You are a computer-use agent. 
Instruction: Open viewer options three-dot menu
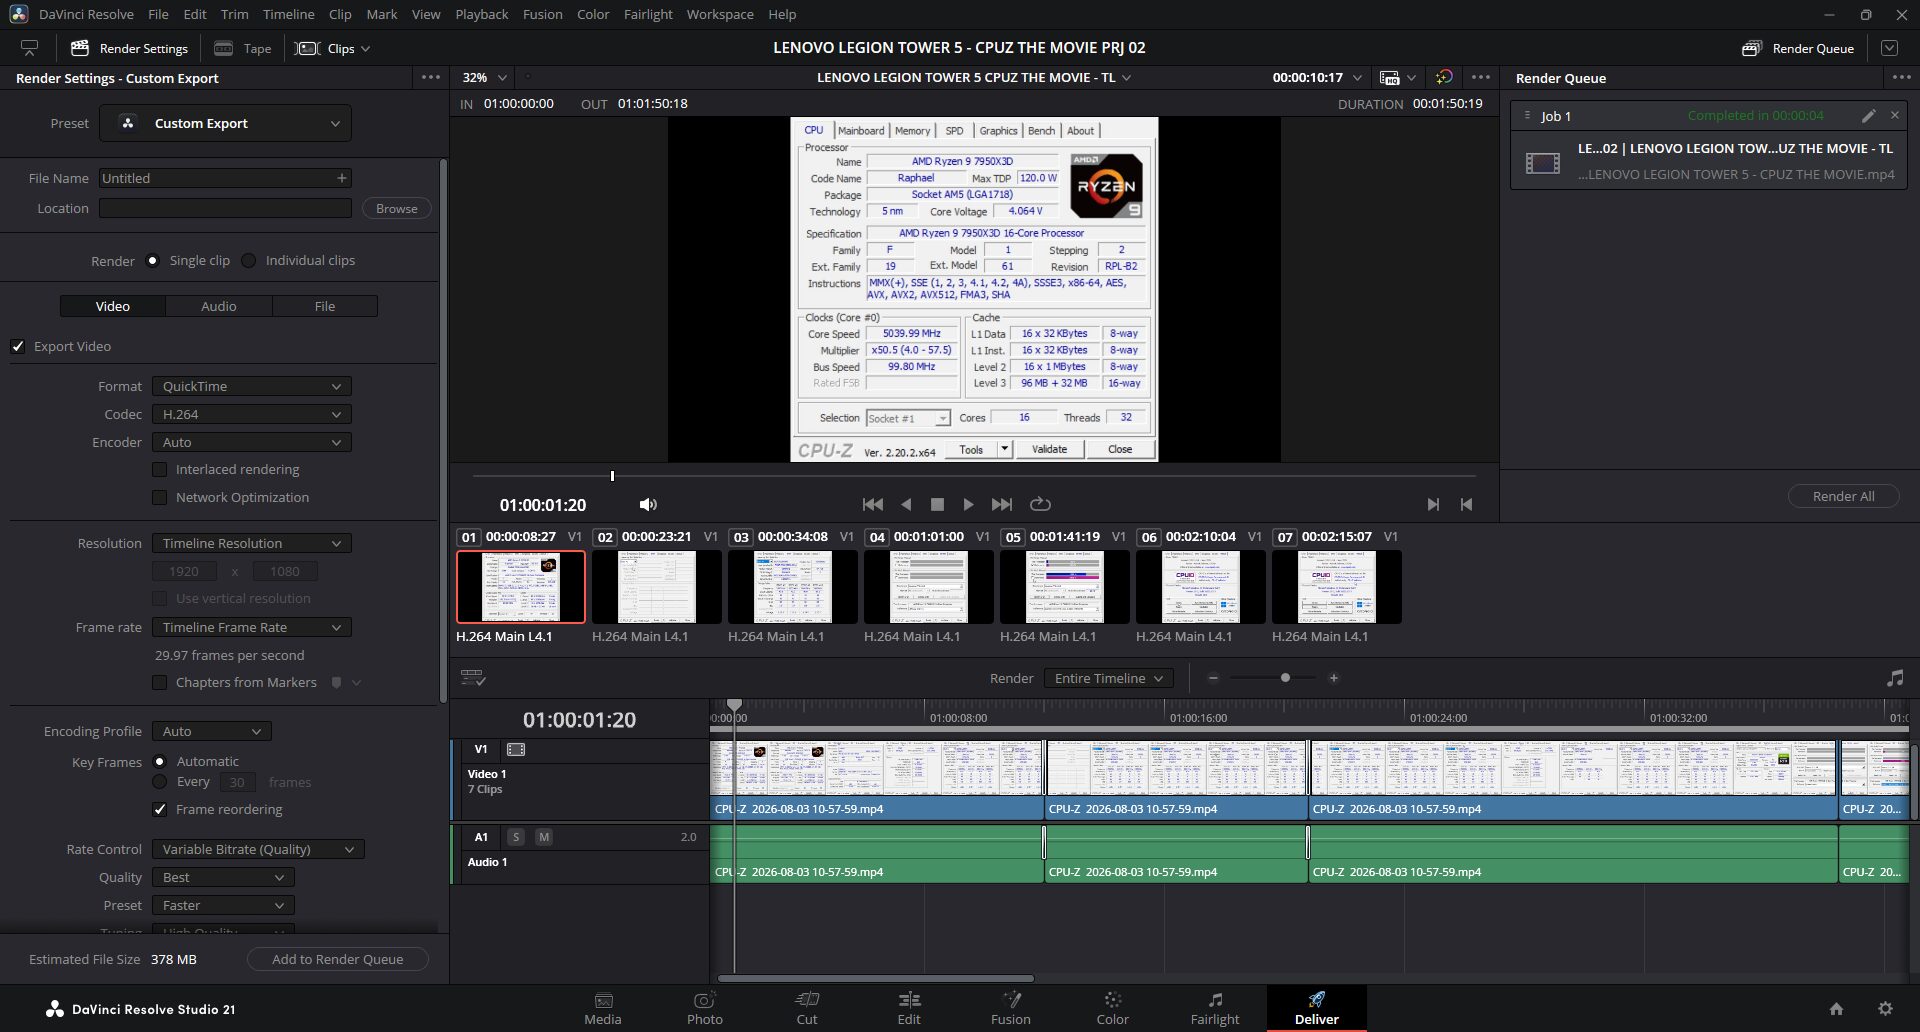point(1481,78)
